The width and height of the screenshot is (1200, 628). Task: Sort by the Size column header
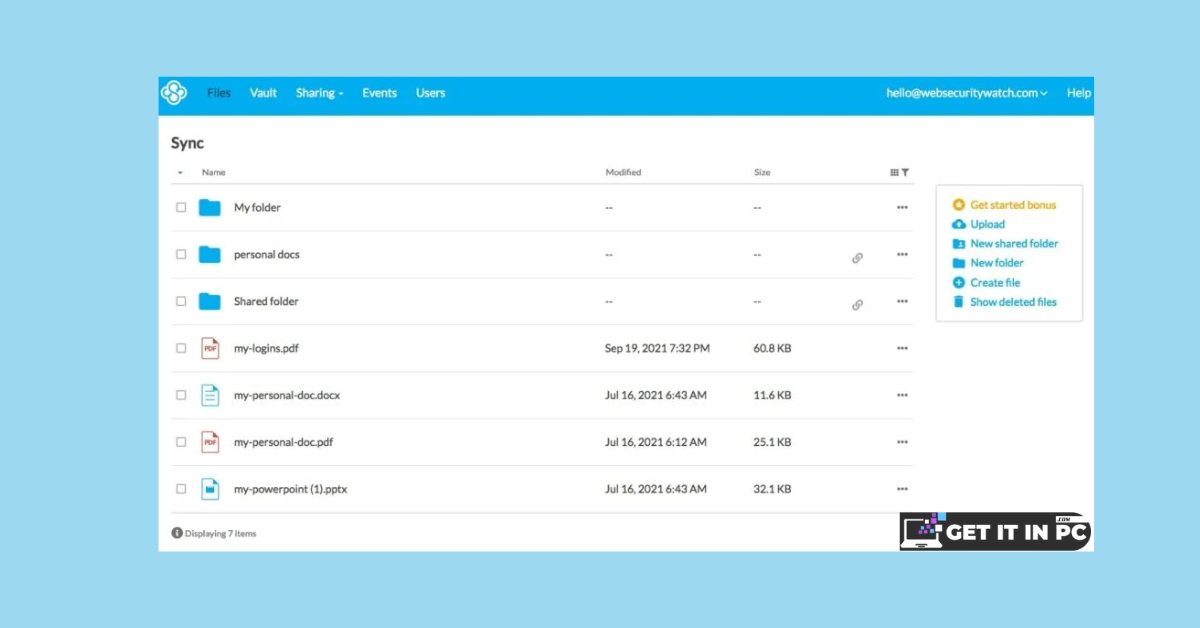click(762, 172)
